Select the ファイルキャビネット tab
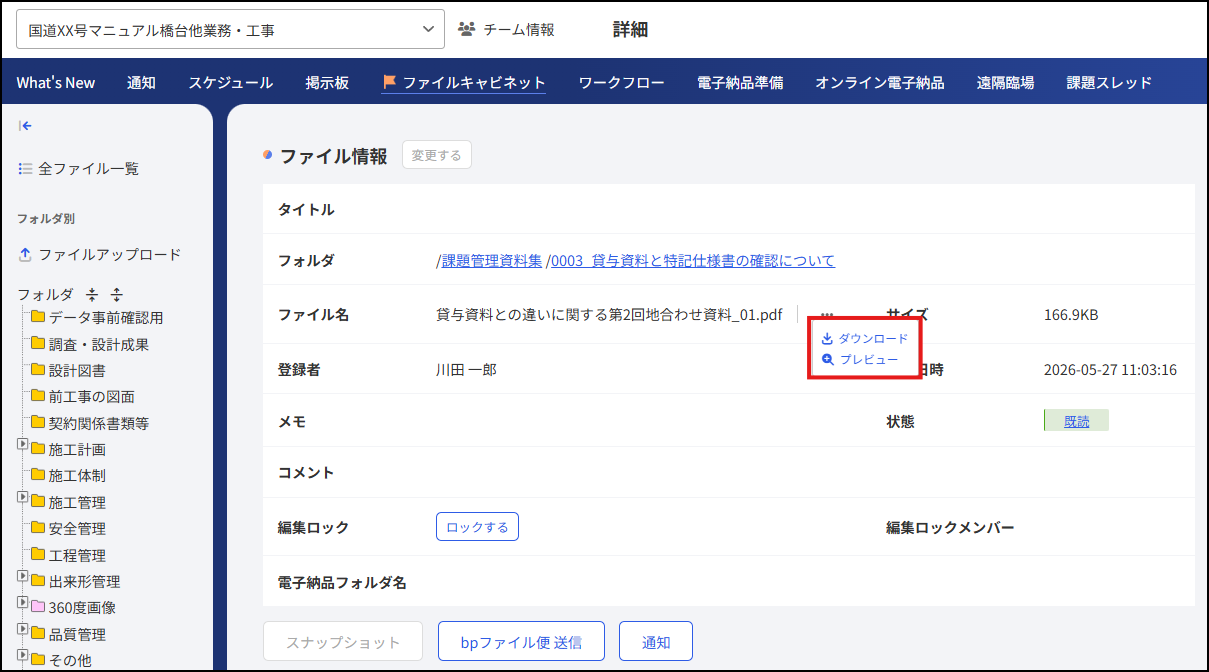 464,83
